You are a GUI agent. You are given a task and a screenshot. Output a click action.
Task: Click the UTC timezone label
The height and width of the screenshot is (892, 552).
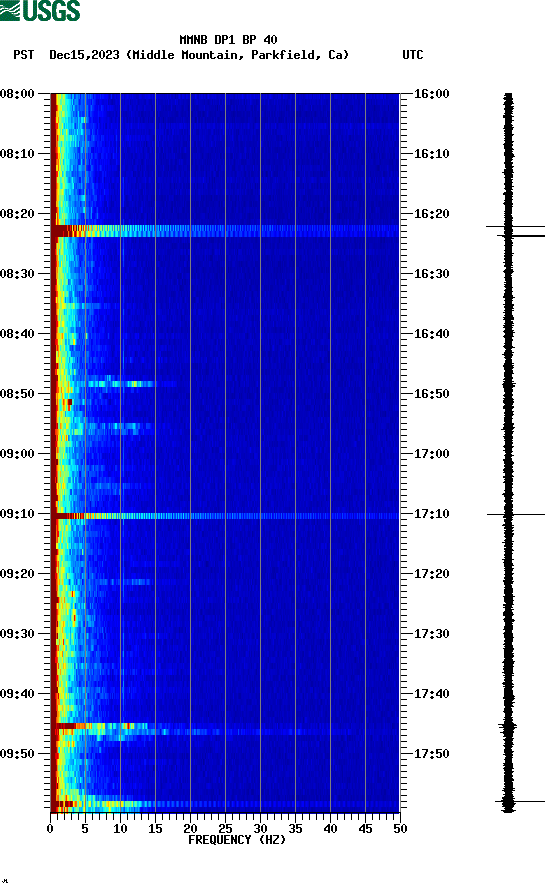click(413, 55)
